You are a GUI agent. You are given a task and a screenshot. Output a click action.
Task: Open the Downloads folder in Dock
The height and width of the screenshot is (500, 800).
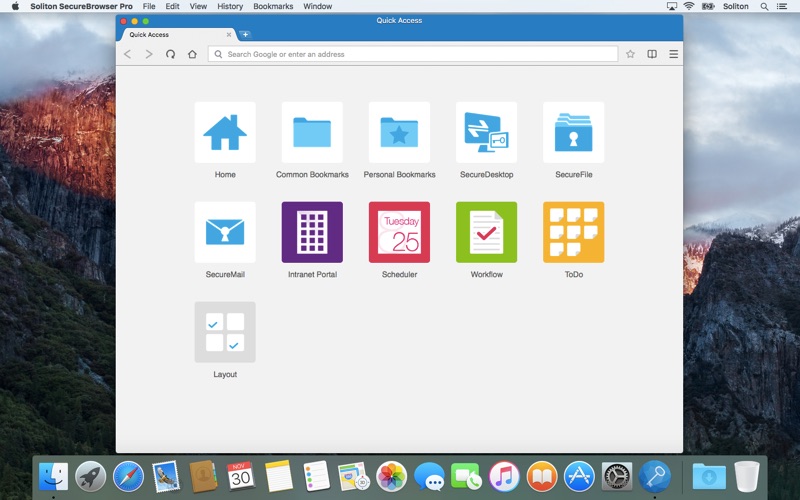709,477
